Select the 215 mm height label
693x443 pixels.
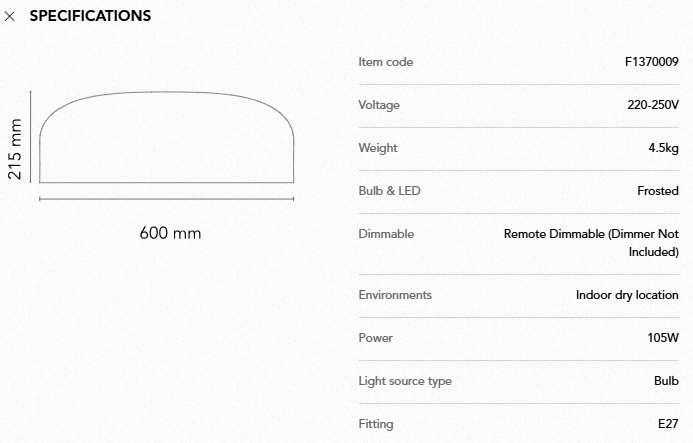pyautogui.click(x=15, y=149)
